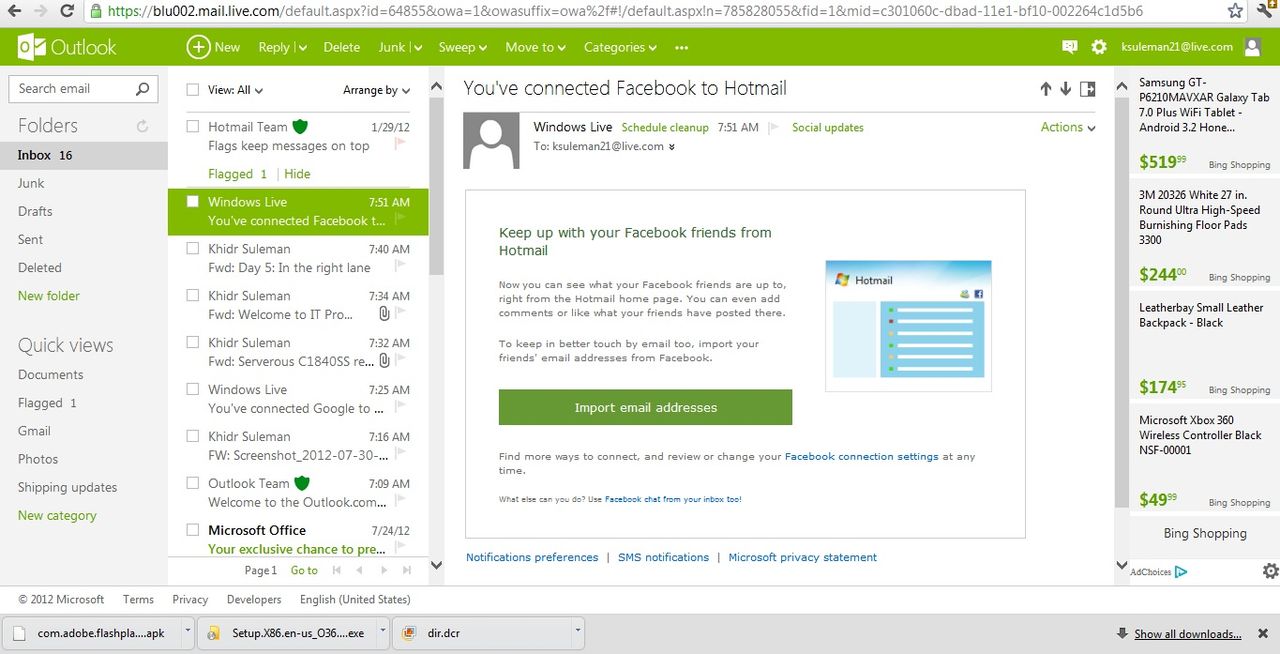
Task: Open the Sweep dropdown menu
Action: tap(463, 47)
